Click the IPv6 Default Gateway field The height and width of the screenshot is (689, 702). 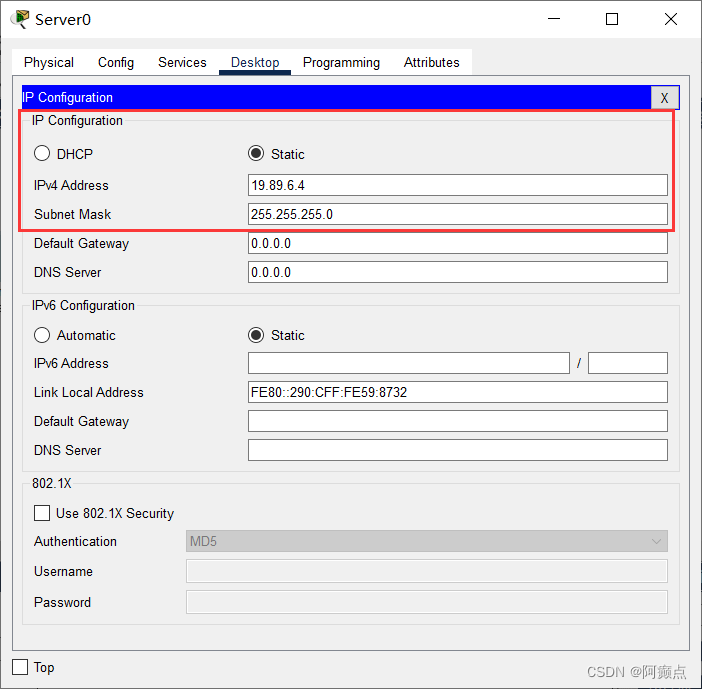(458, 421)
